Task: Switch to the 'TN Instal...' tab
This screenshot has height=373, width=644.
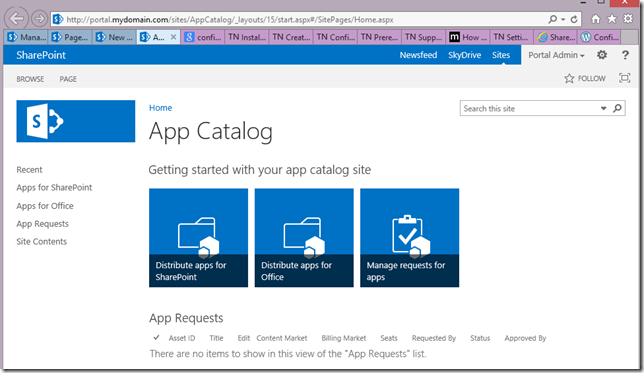Action: pyautogui.click(x=247, y=37)
